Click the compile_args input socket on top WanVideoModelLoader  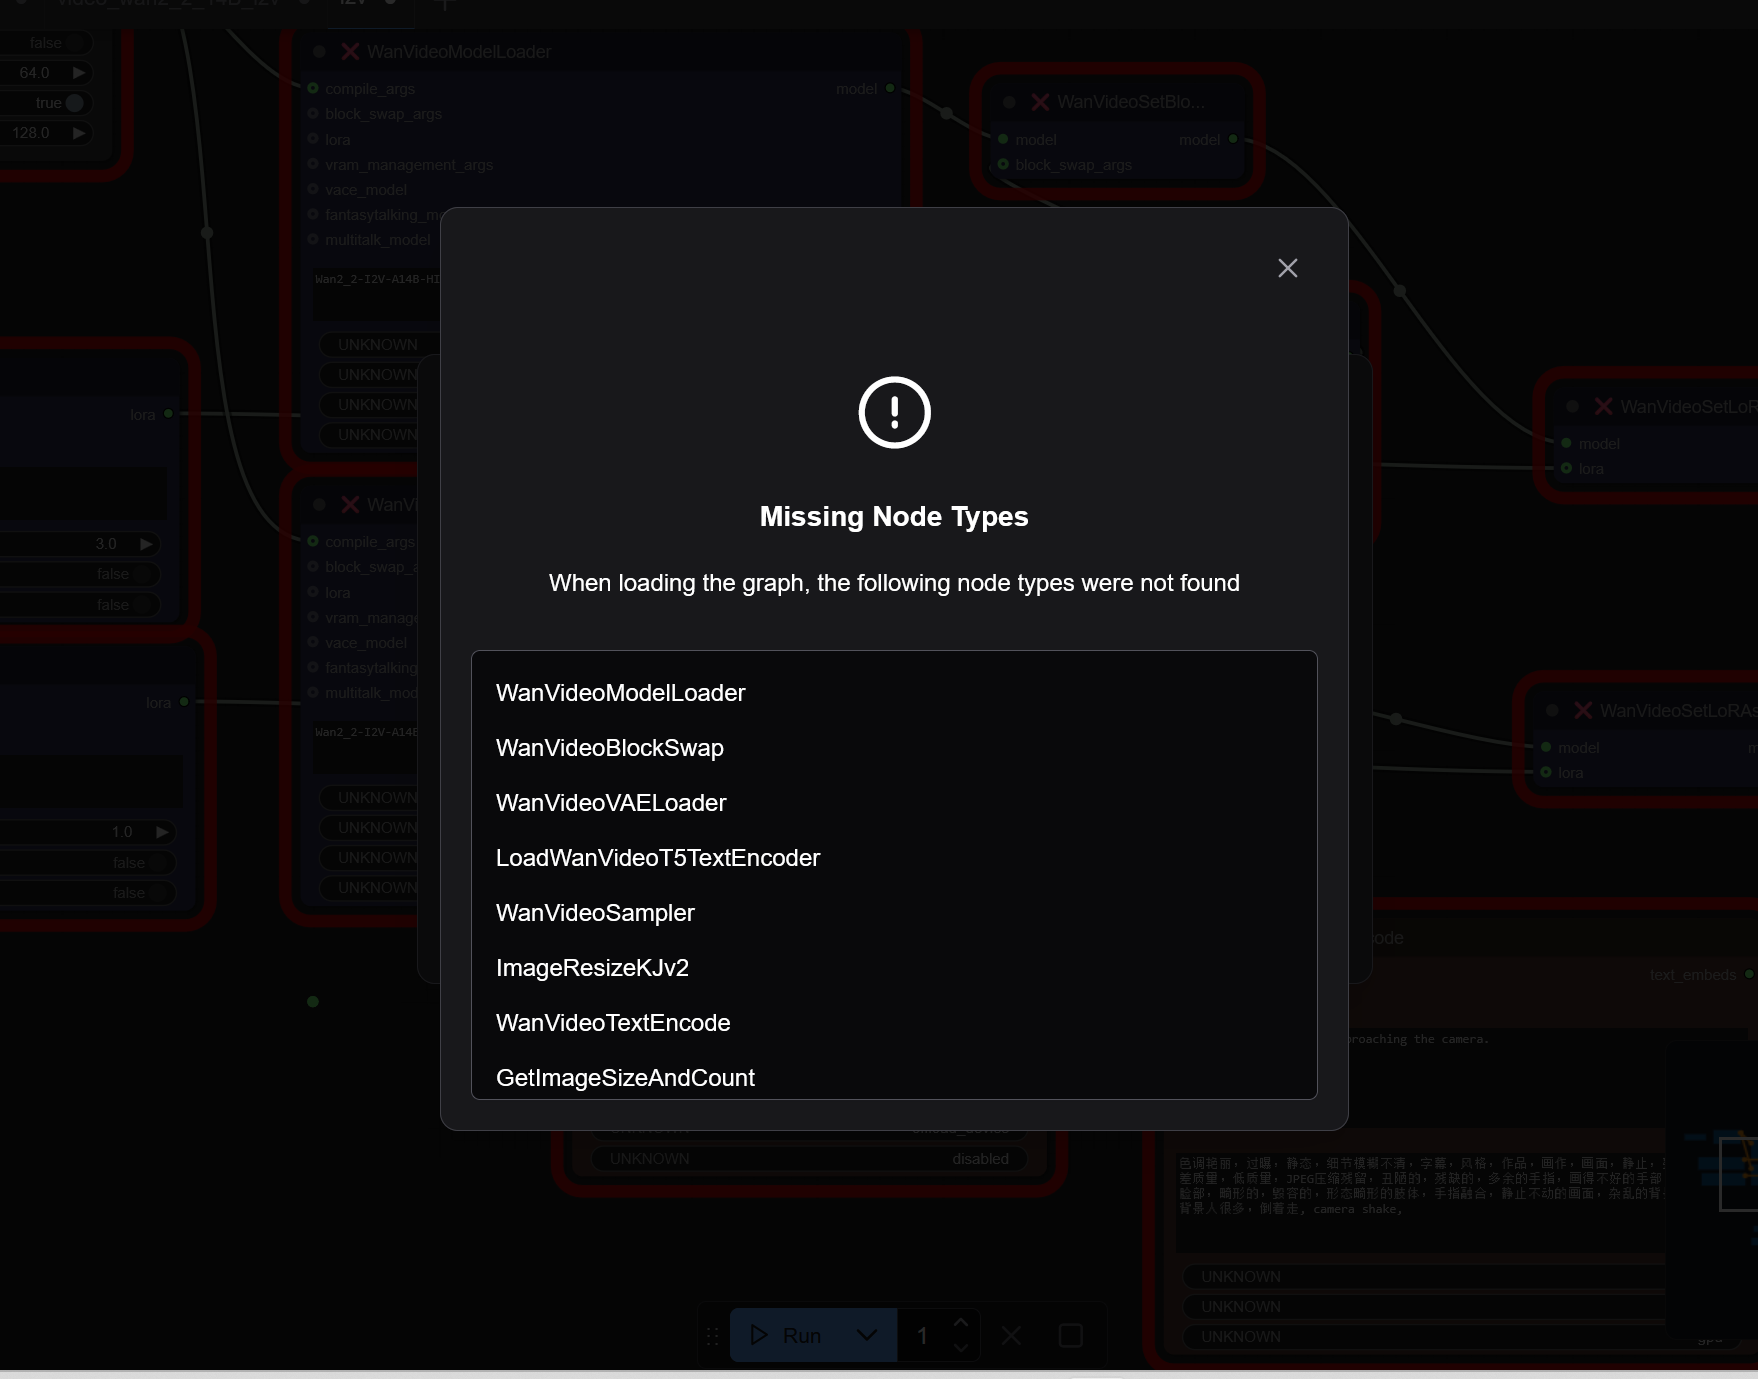313,88
